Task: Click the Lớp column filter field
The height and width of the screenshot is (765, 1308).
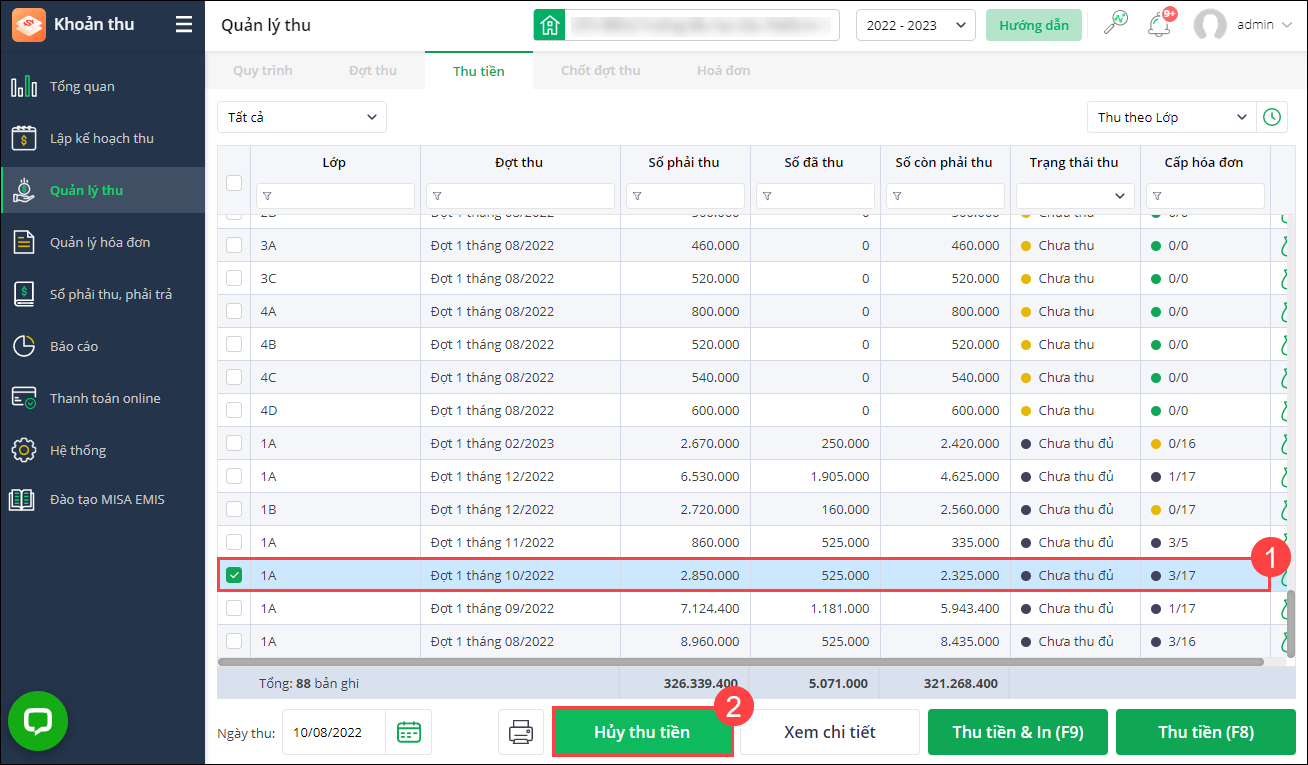Action: 335,196
